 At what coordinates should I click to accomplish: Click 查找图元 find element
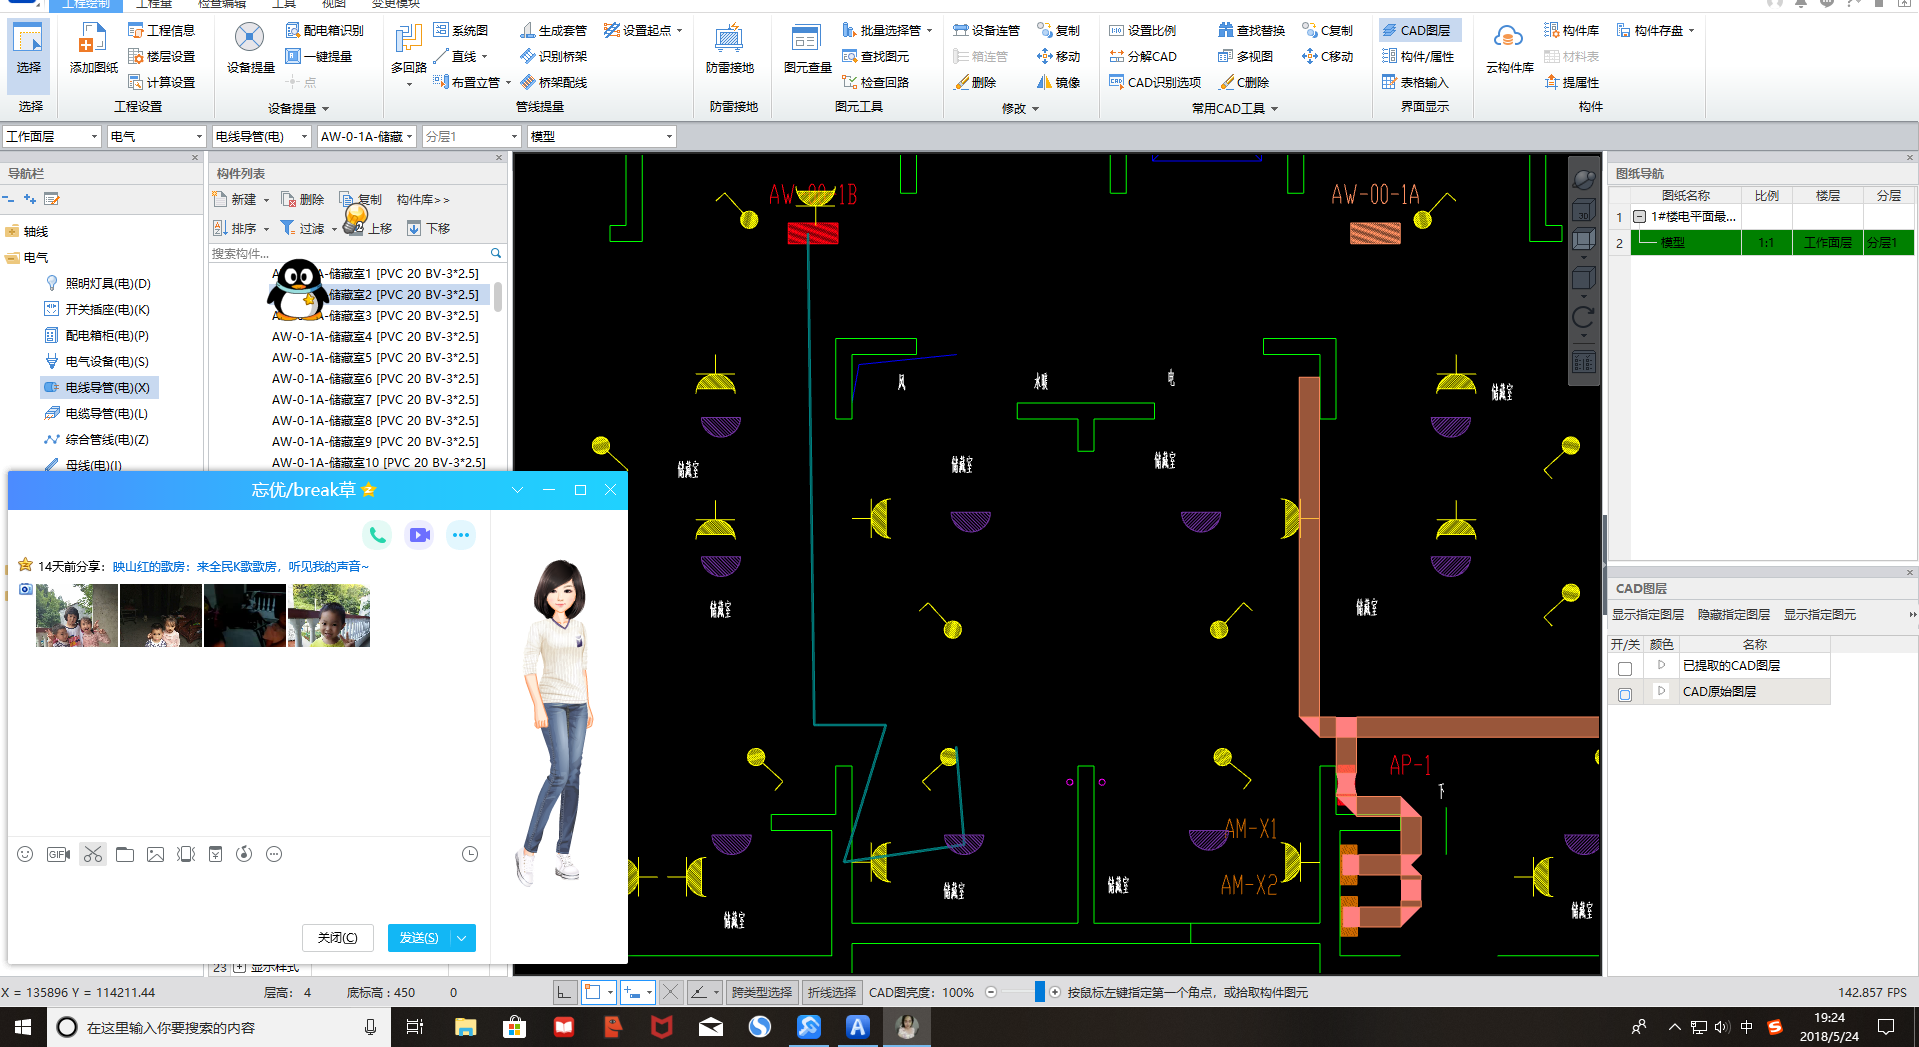click(x=876, y=57)
